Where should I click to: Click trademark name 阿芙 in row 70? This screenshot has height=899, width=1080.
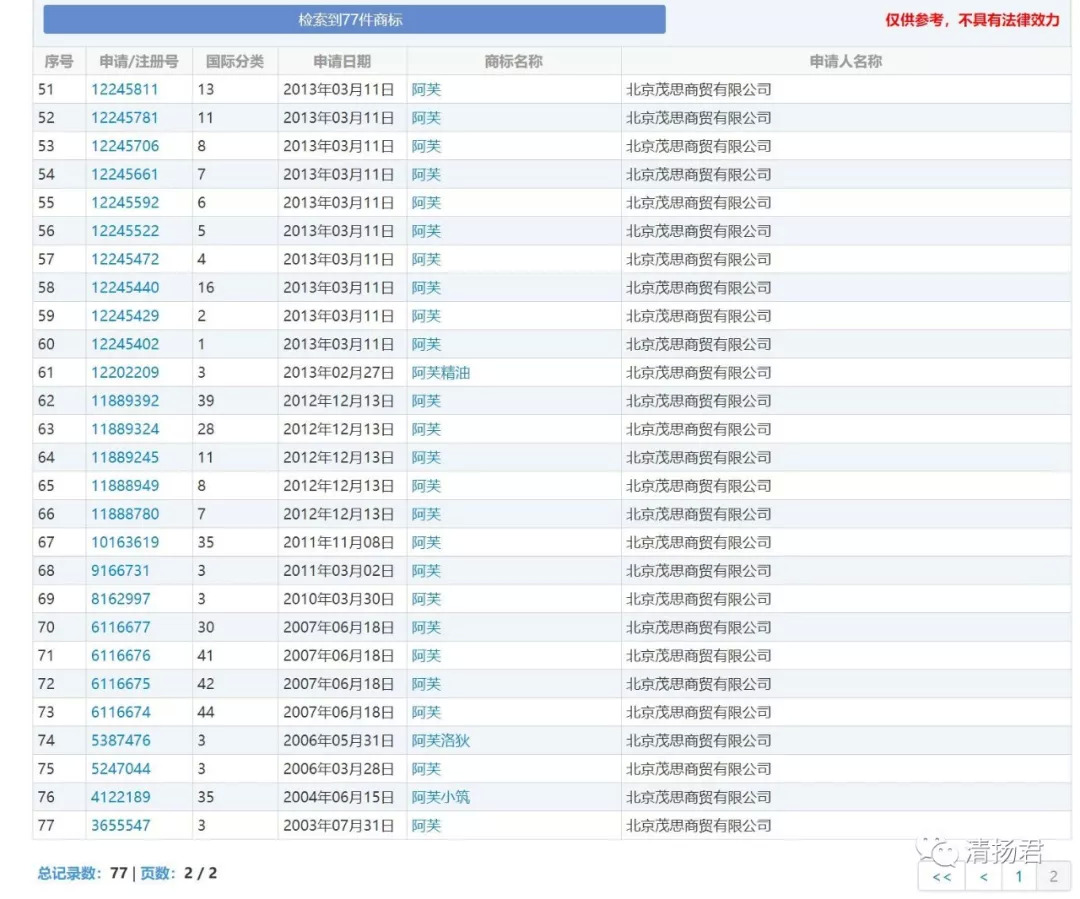pos(426,627)
